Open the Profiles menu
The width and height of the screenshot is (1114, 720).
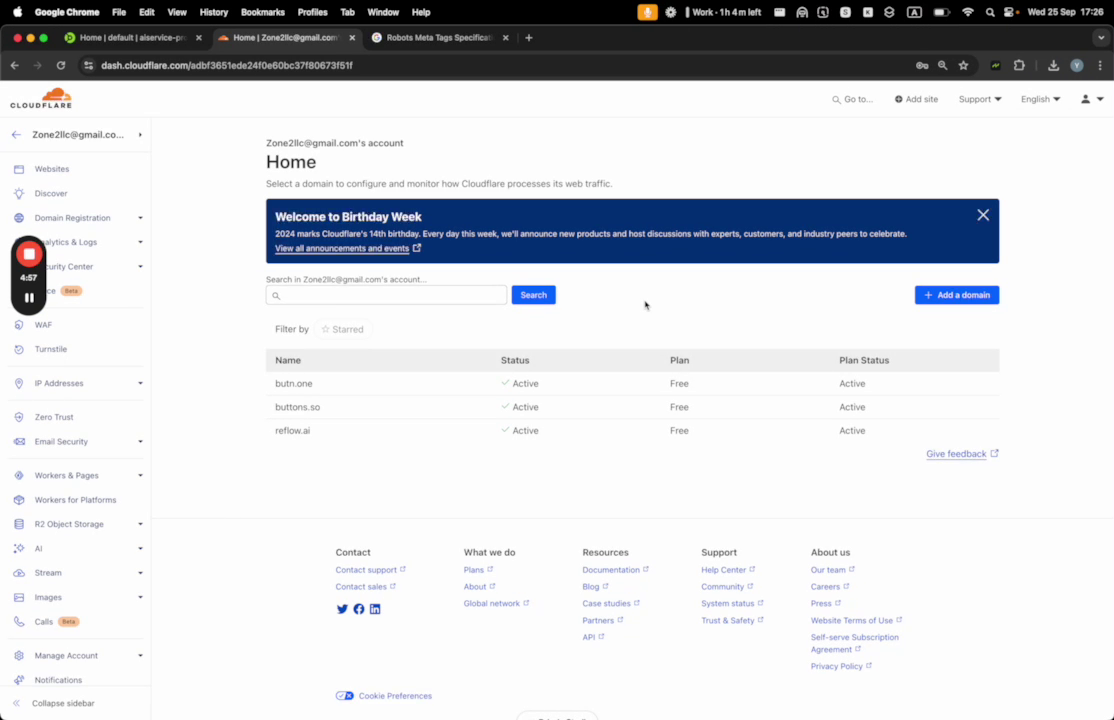[x=312, y=12]
